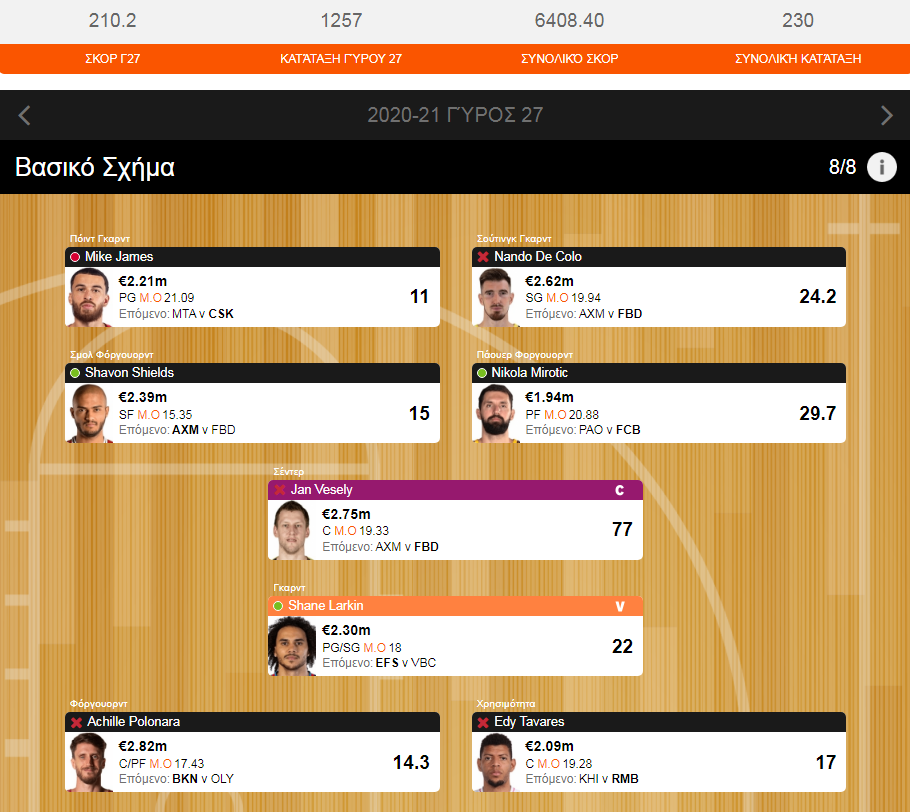The width and height of the screenshot is (910, 812).
Task: Click captain C badge on Jan Vesely
Action: coord(619,490)
